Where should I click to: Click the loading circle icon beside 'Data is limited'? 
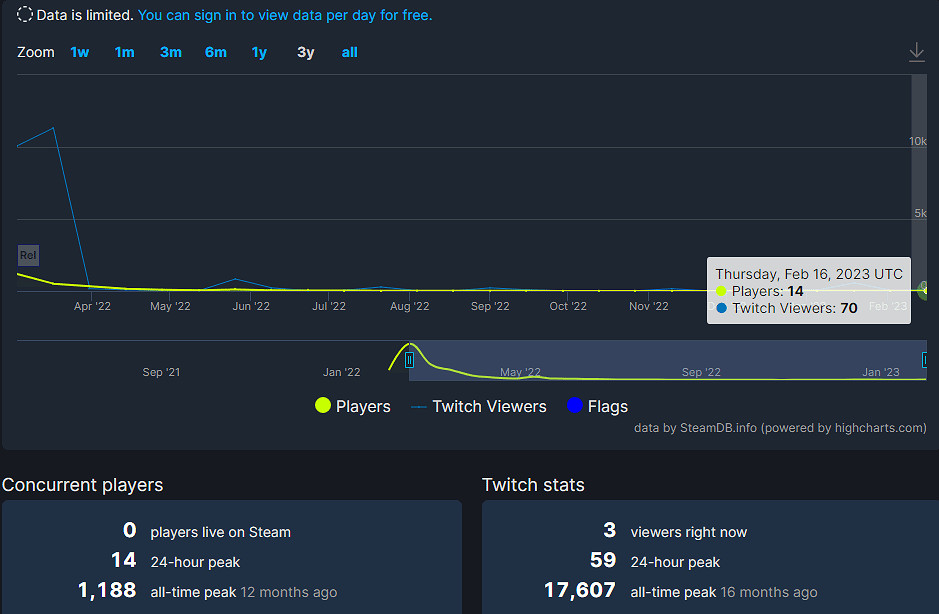pos(25,15)
